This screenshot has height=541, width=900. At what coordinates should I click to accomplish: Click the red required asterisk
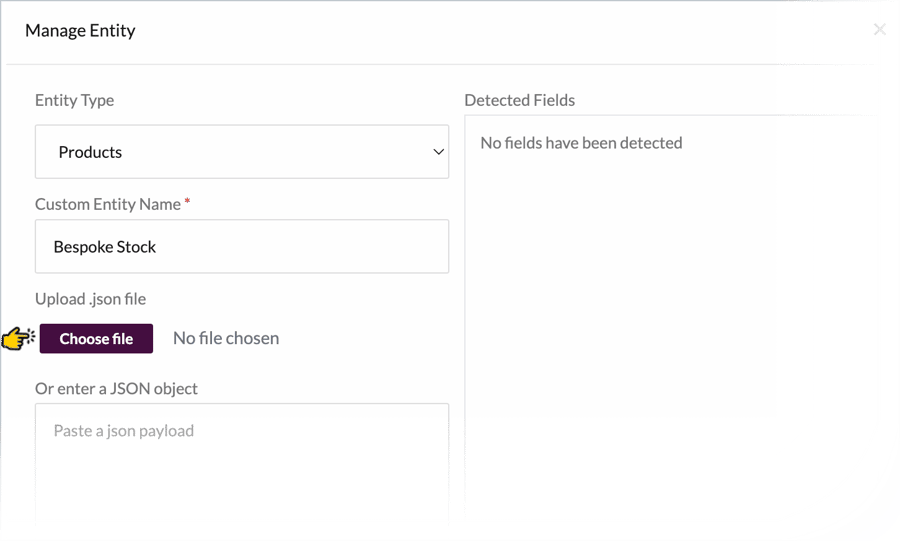[x=187, y=201]
